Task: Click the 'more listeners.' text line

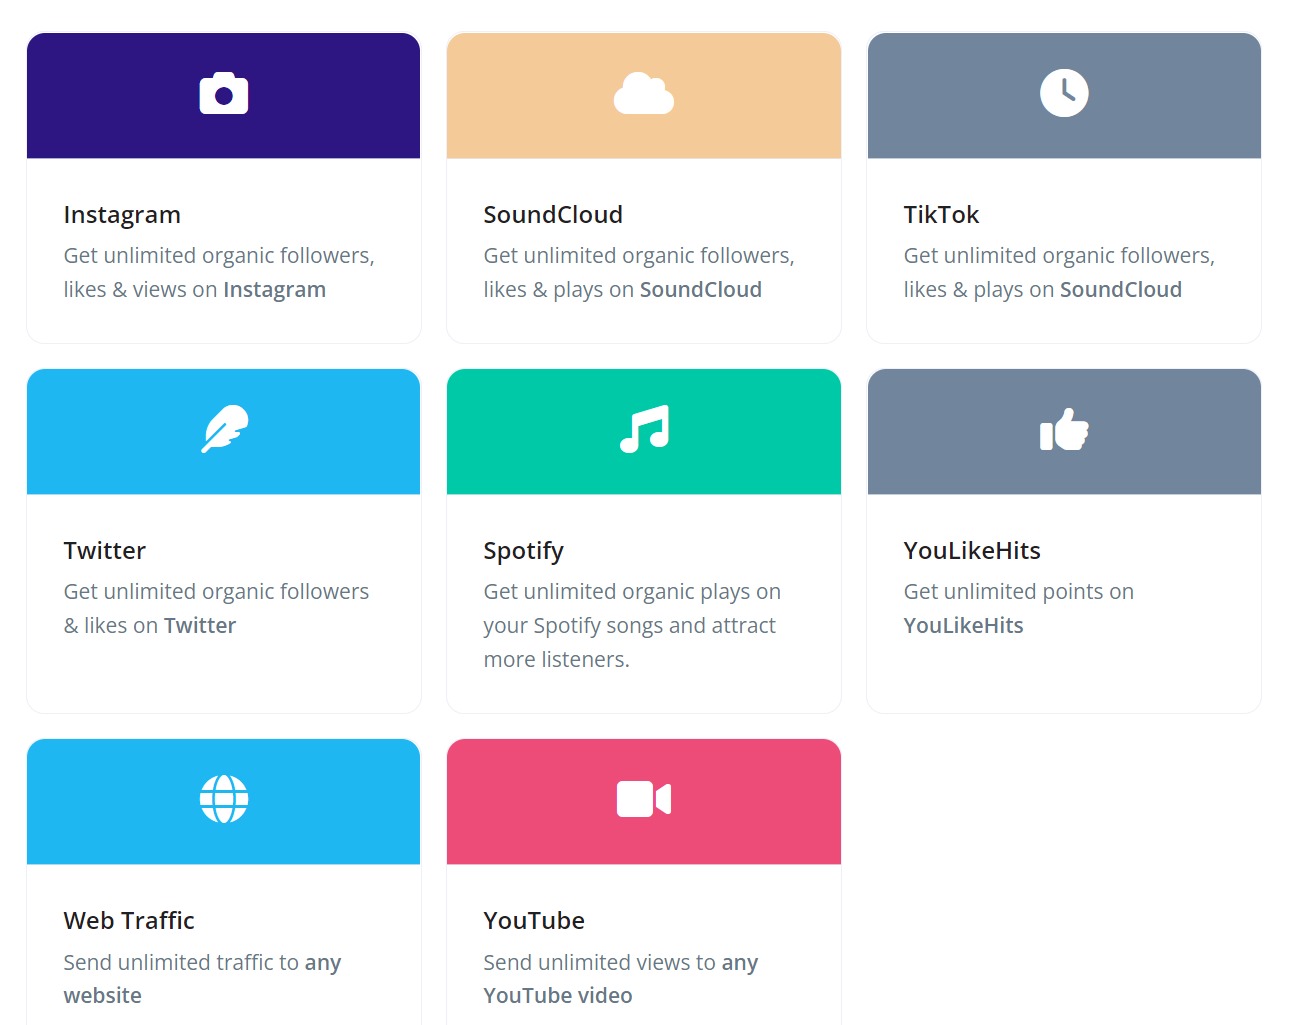Action: coord(556,660)
